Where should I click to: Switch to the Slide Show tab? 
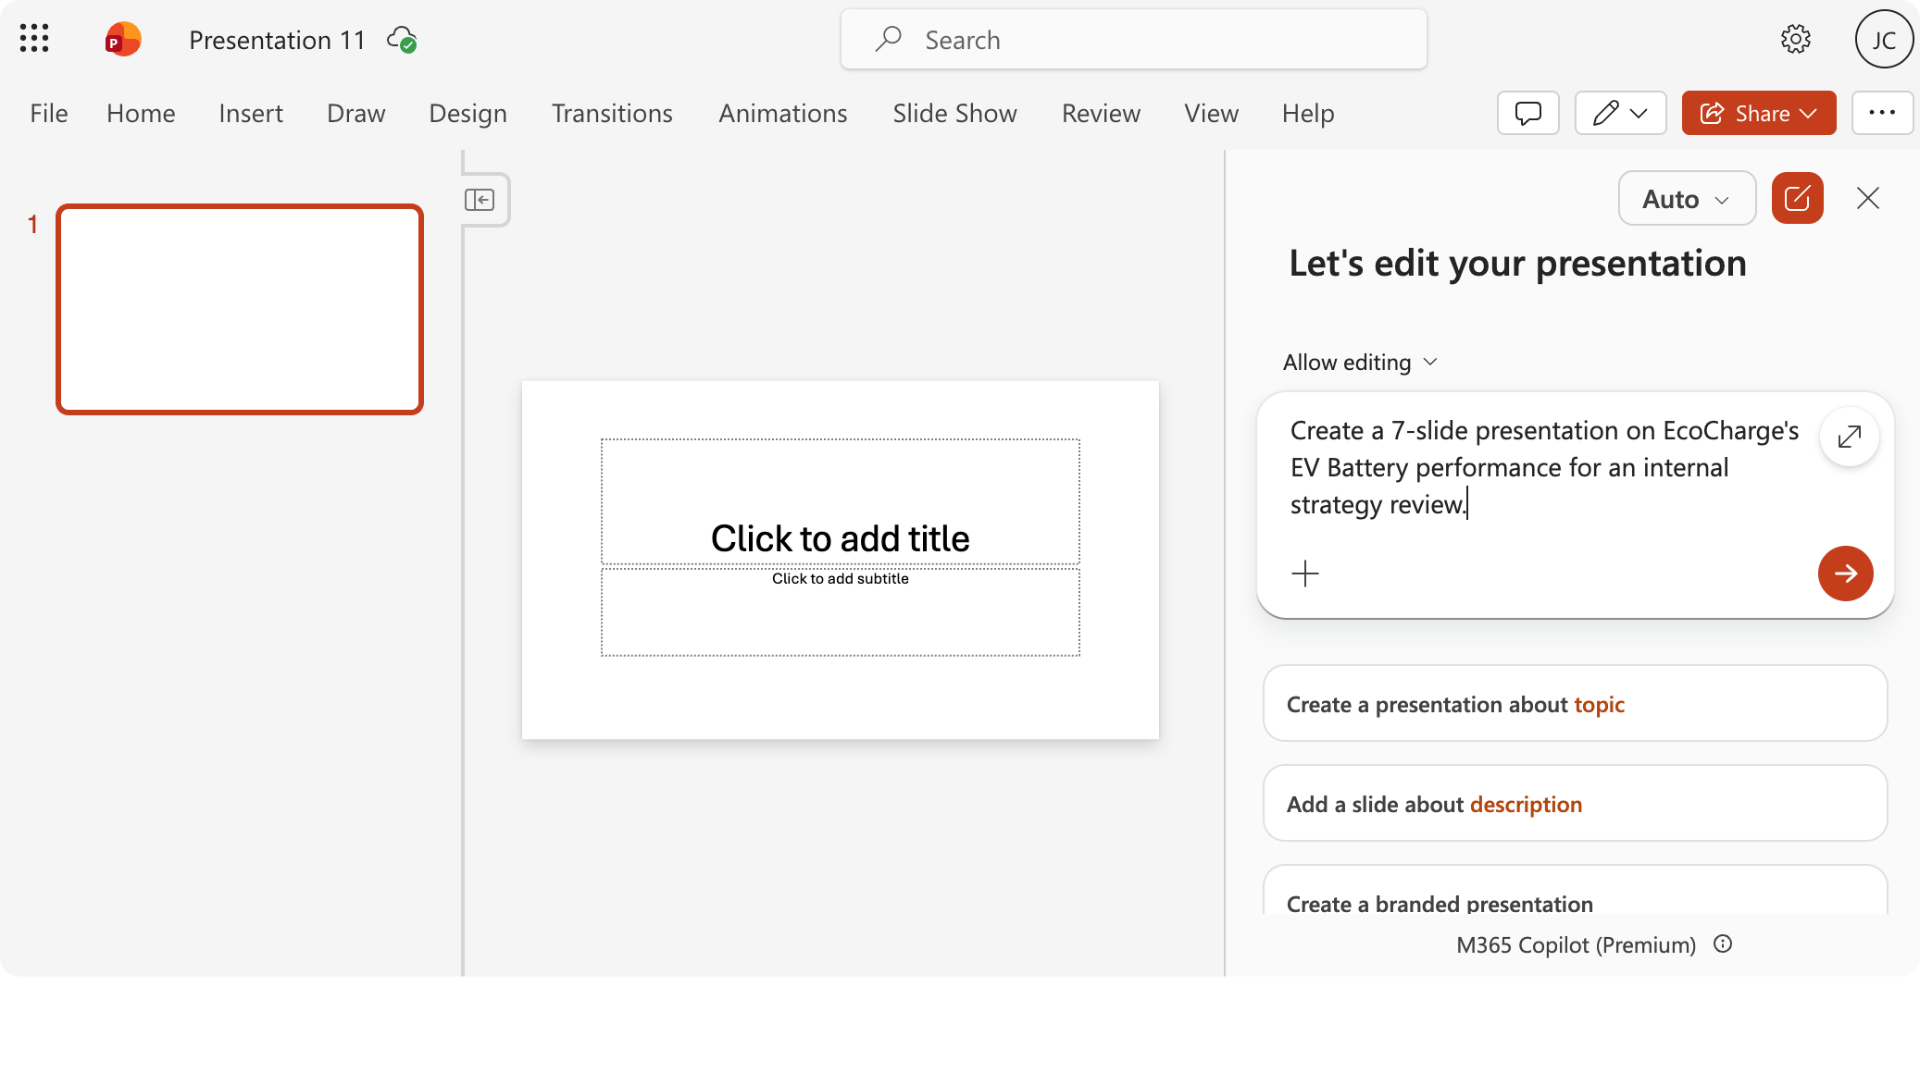point(955,113)
